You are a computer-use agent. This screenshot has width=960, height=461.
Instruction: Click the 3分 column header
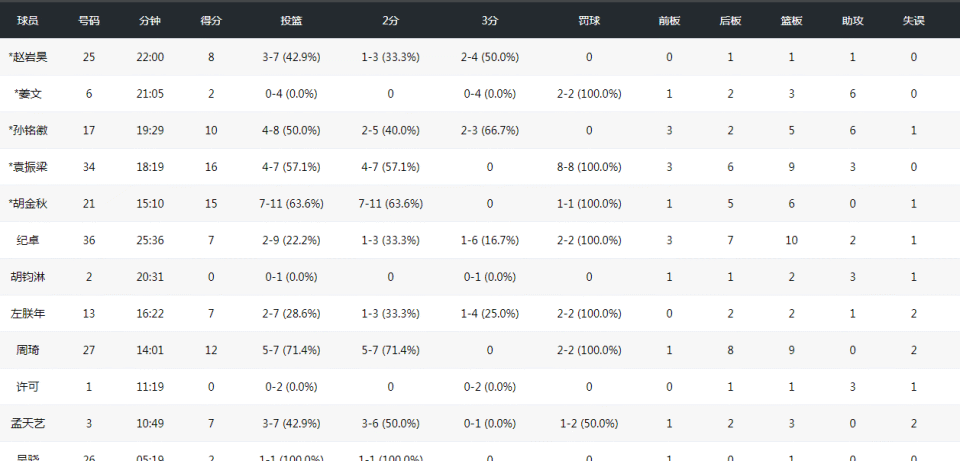pos(489,21)
